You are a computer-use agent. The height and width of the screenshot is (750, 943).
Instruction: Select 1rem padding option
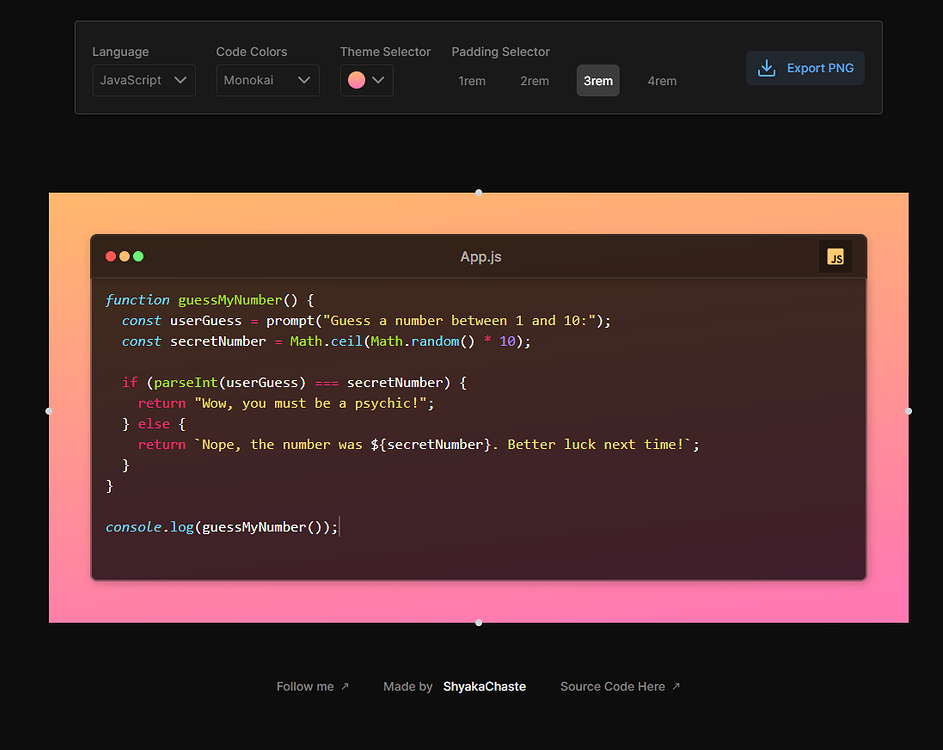pyautogui.click(x=472, y=81)
